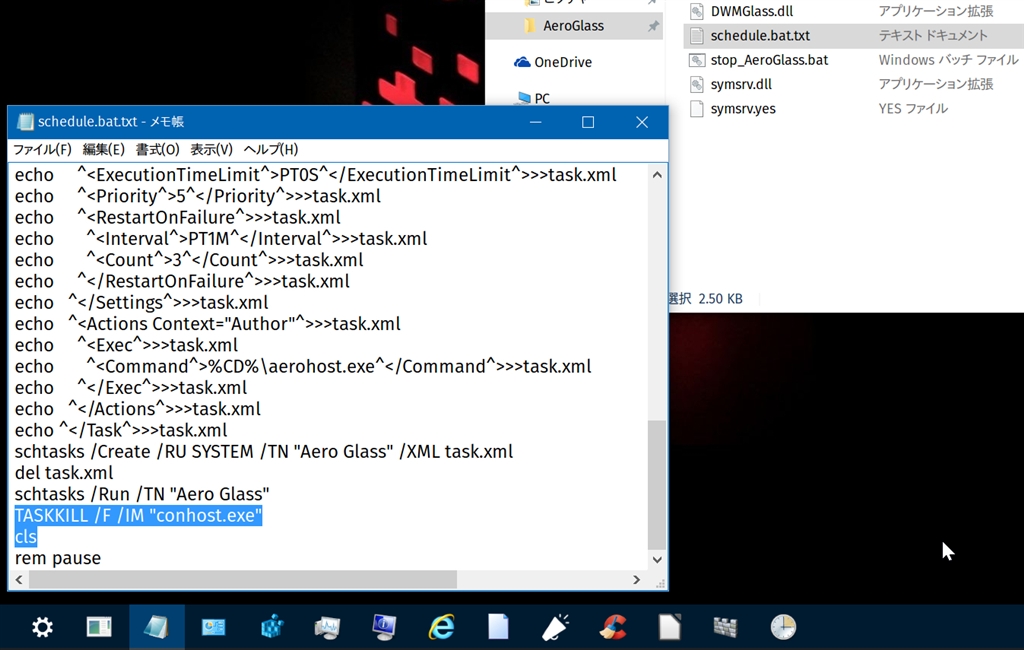
Task: Launch Internet Explorer from taskbar
Action: pos(441,628)
